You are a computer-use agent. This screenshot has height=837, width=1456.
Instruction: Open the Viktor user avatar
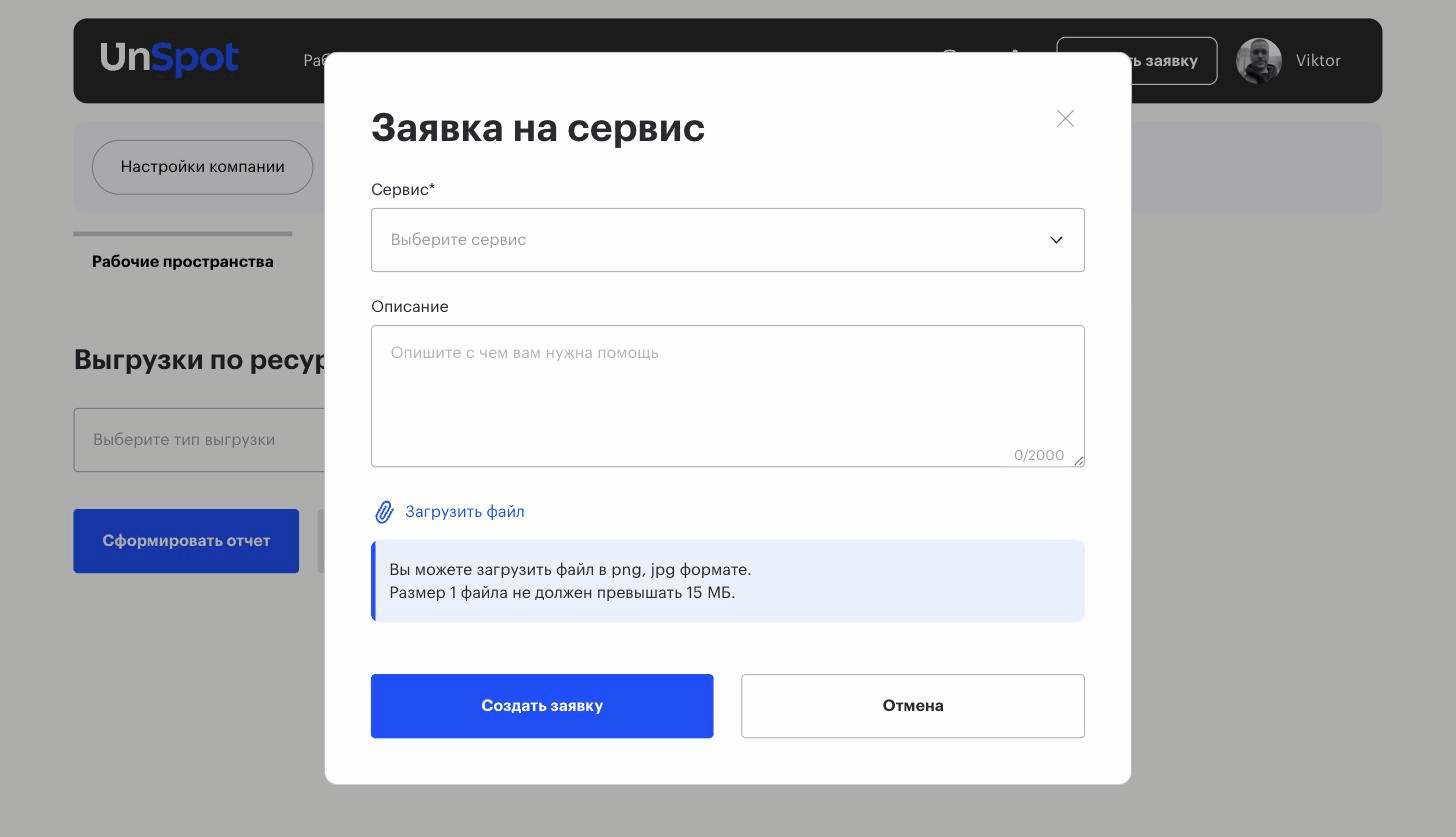[x=1259, y=61]
